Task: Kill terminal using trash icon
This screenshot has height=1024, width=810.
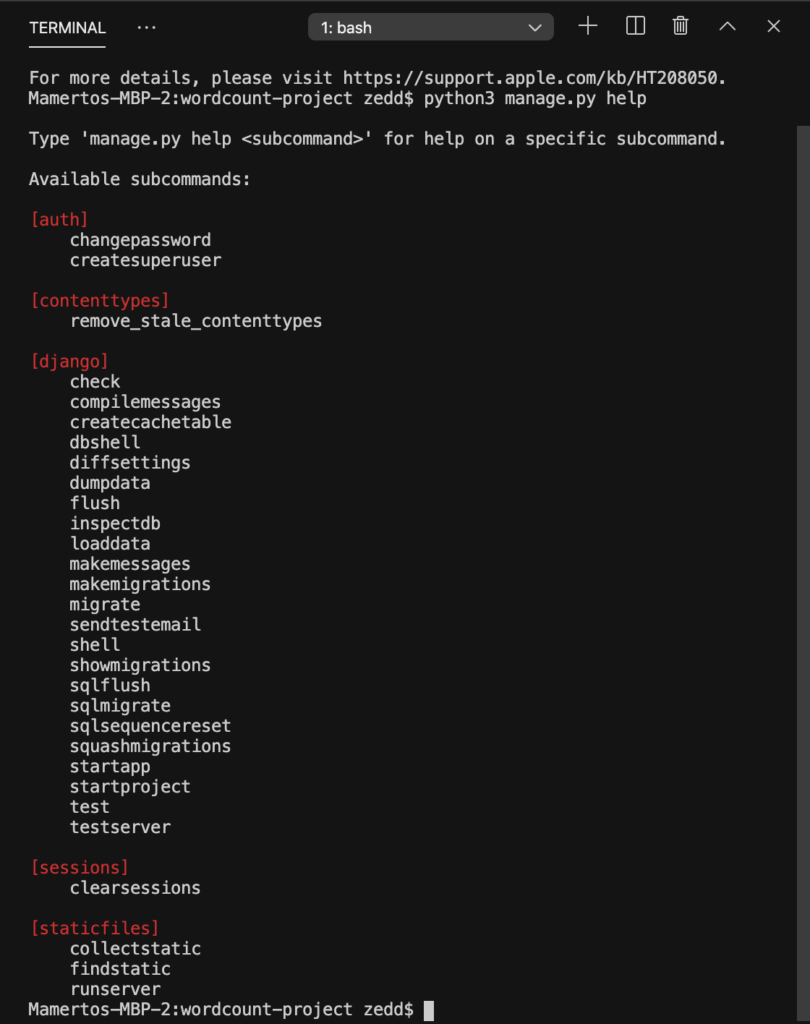Action: point(681,26)
